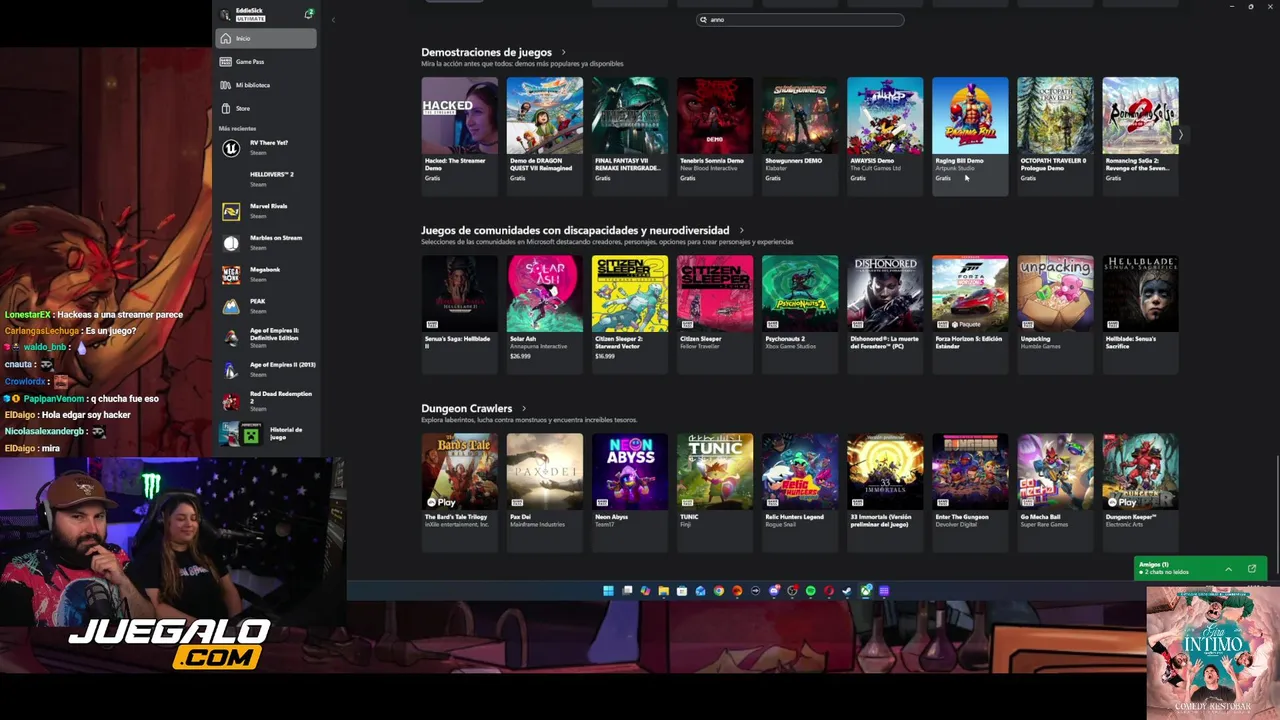Open the TUNIC game tile

[x=714, y=491]
